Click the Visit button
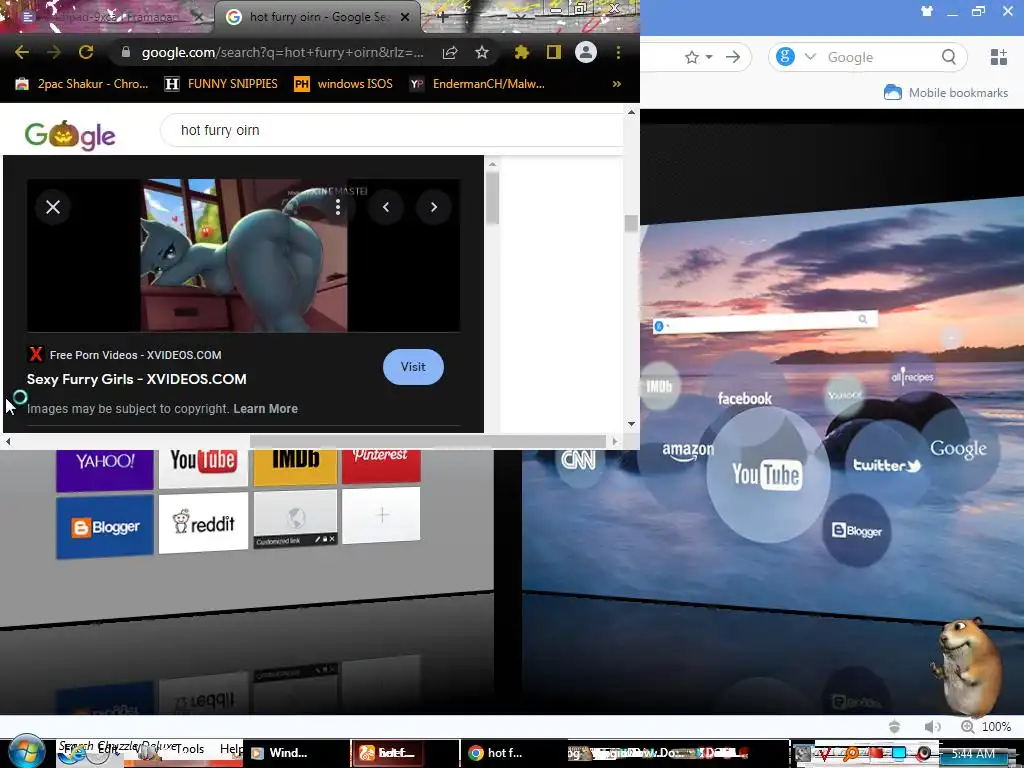 [413, 367]
